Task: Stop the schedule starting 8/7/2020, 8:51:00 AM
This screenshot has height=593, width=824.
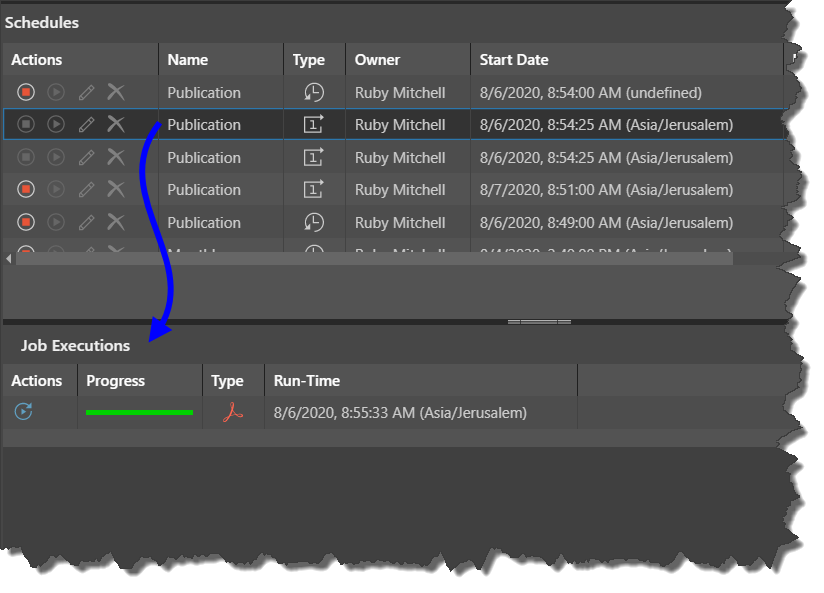Action: [26, 189]
